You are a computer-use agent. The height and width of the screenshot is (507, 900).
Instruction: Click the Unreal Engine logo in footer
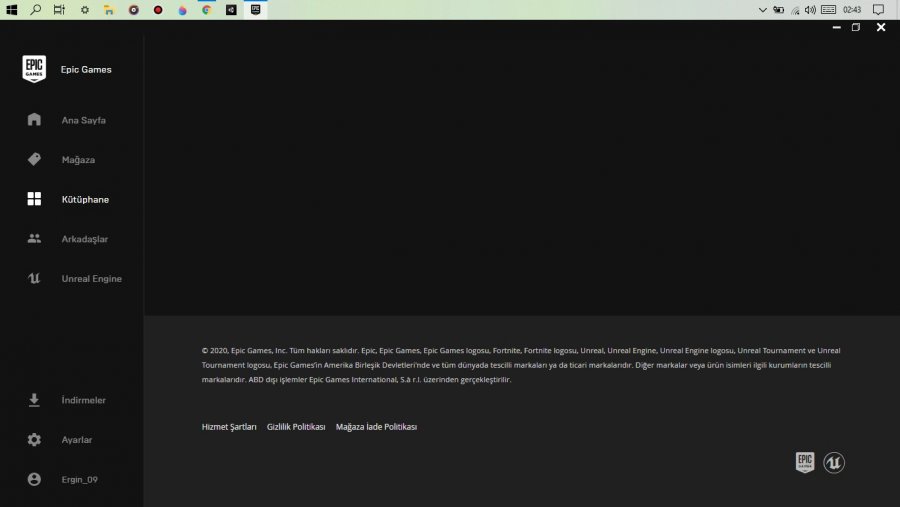tap(834, 462)
